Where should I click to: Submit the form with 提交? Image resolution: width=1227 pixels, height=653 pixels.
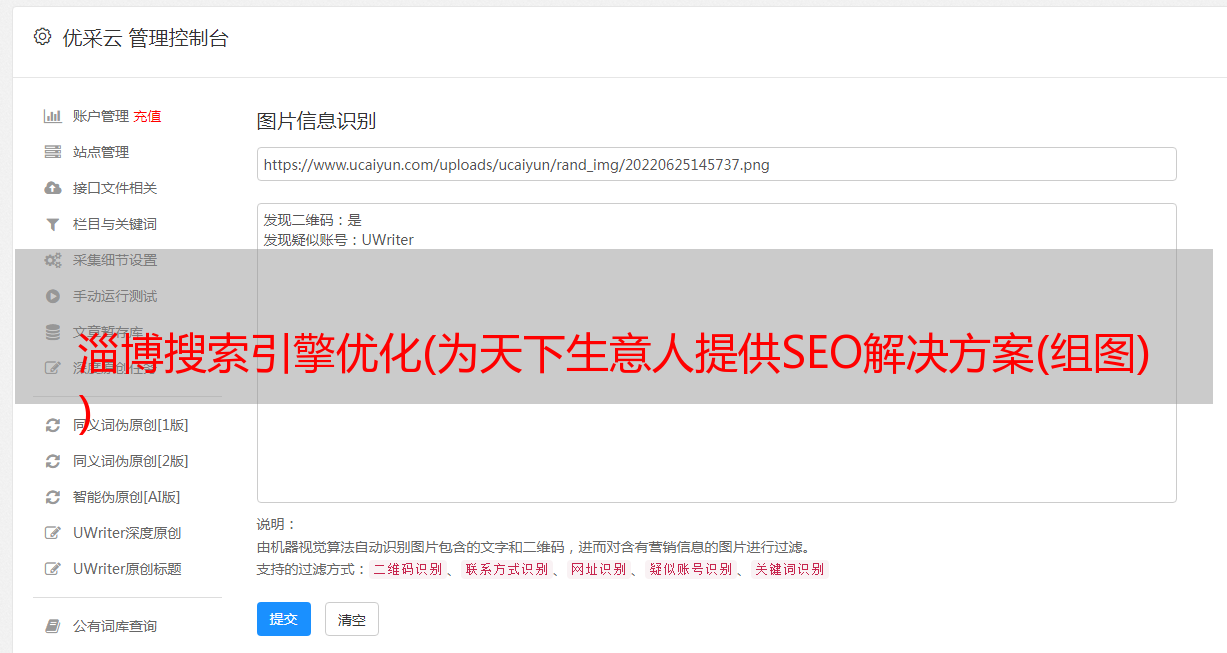click(284, 619)
